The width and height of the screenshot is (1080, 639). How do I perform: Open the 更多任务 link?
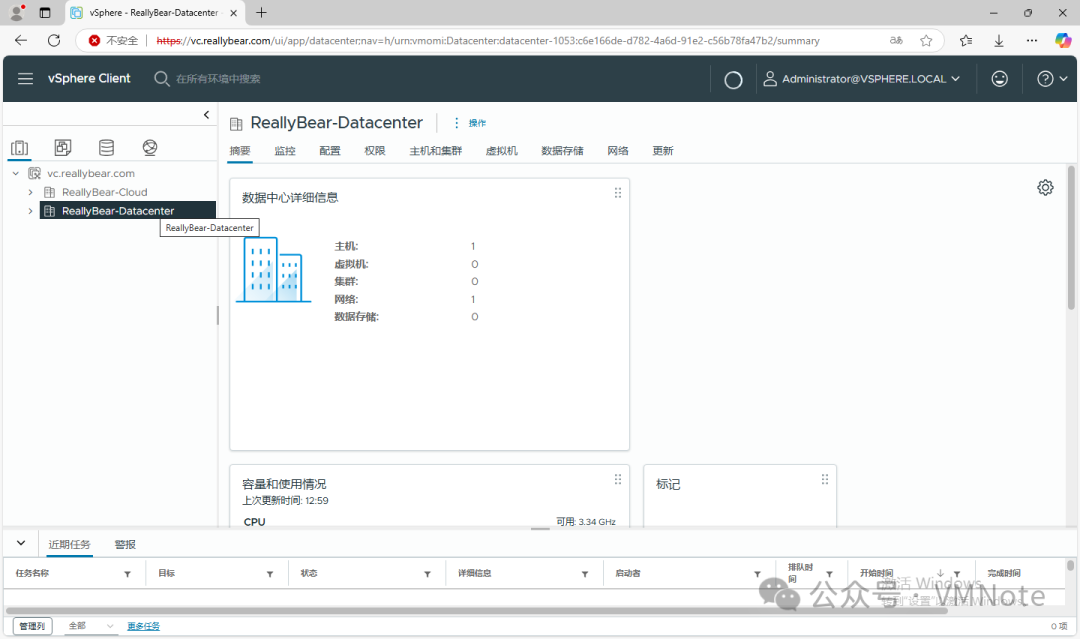click(x=143, y=626)
